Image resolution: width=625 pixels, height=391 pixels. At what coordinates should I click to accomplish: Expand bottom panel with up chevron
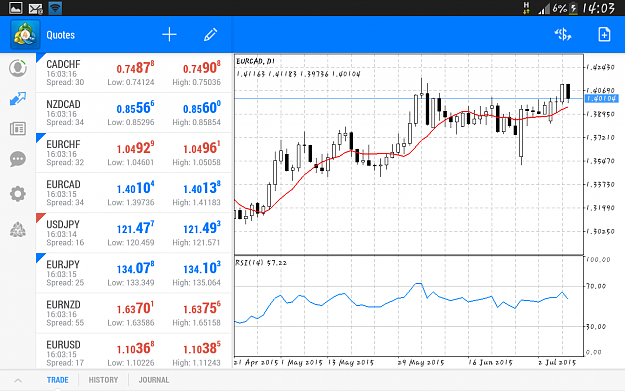point(18,380)
